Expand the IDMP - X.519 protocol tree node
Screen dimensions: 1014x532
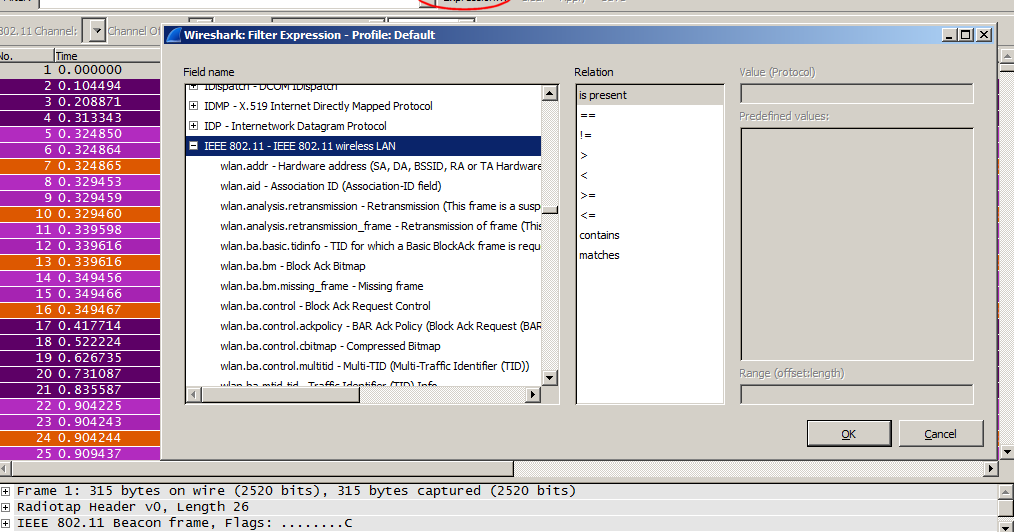(x=193, y=105)
